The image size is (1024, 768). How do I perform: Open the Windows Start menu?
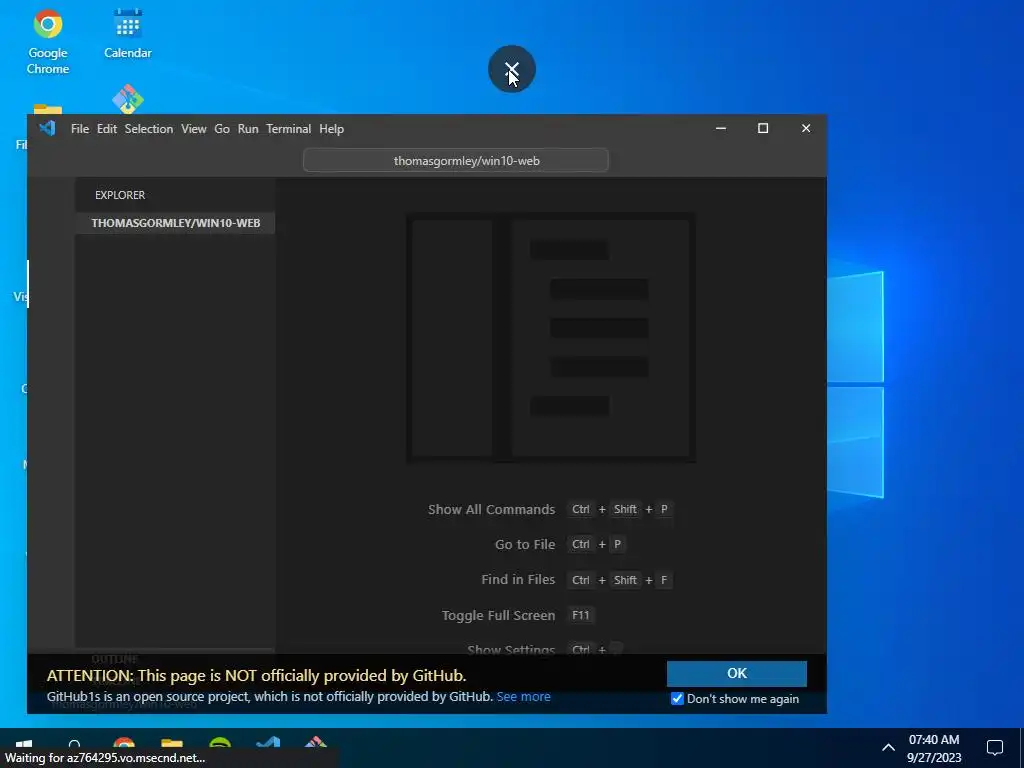click(24, 743)
